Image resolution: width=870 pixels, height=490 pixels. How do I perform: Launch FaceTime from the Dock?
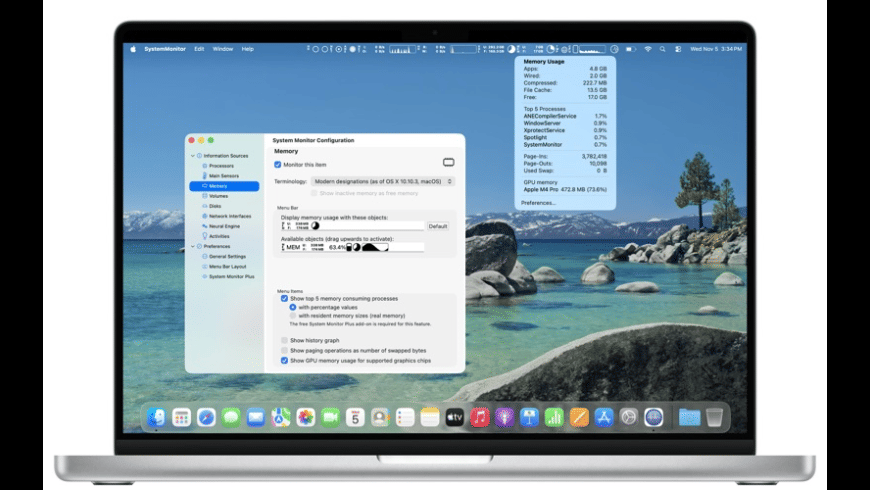point(331,417)
